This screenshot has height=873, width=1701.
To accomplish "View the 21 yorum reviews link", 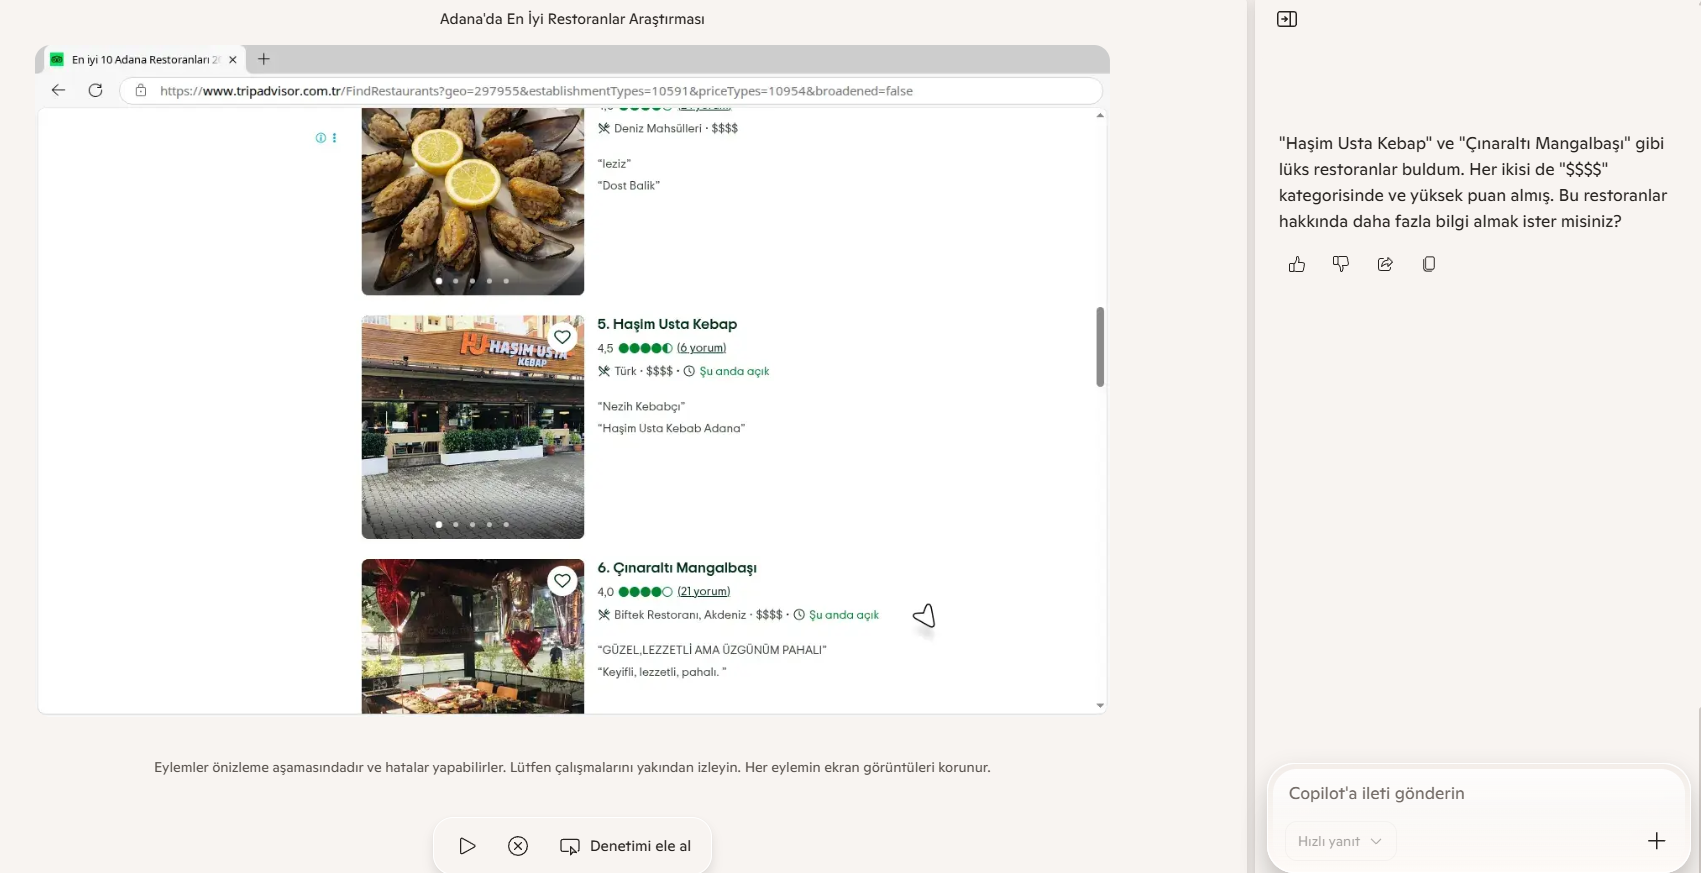I will 704,591.
